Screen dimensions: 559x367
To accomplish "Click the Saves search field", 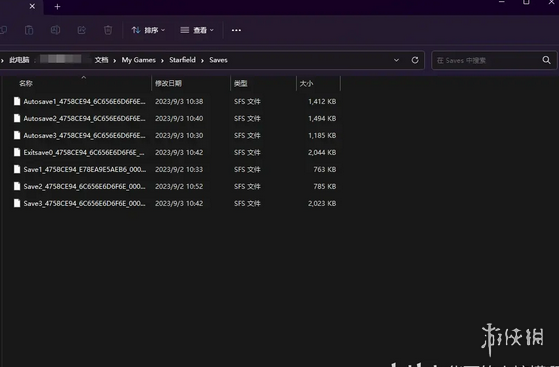I will click(x=494, y=60).
